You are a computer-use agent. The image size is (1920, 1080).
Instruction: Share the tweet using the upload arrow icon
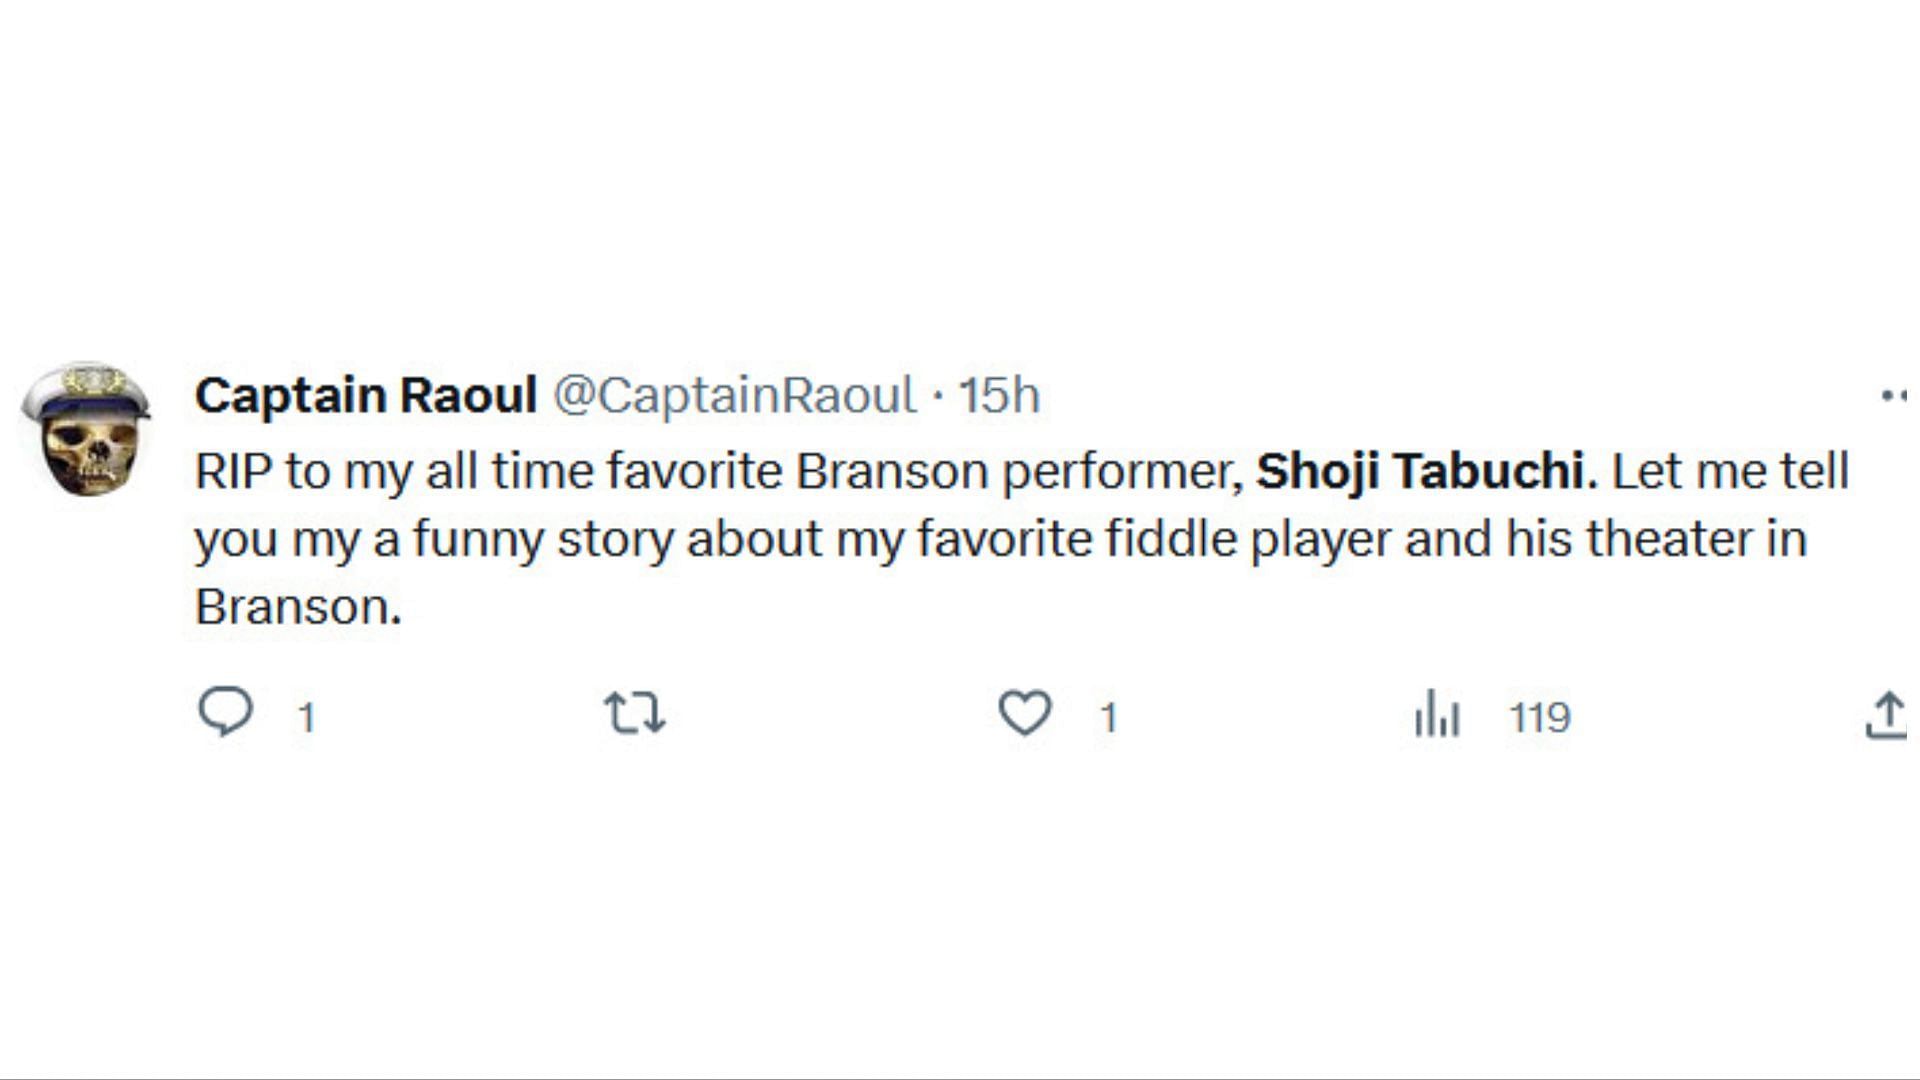pos(1887,716)
